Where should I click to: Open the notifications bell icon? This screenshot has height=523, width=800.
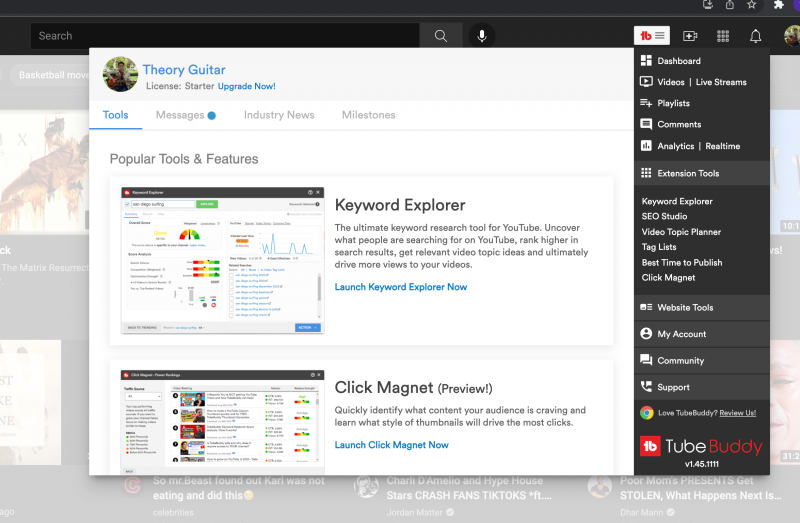click(756, 36)
